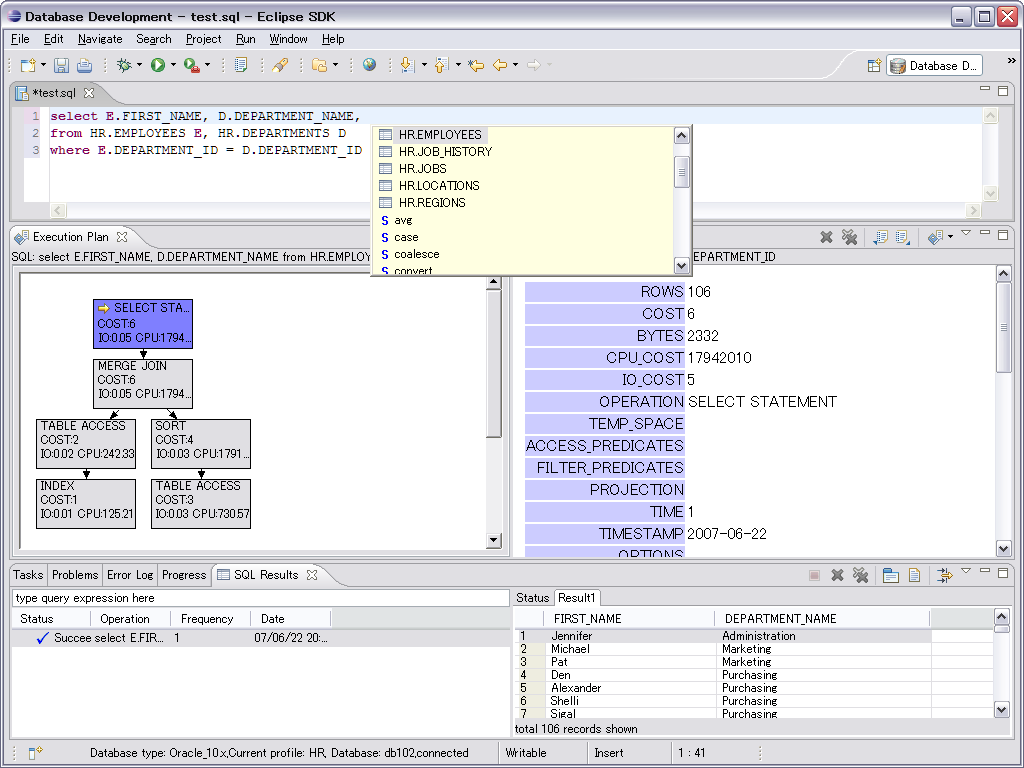Screen dimensions: 1024x768
Task: Open the New wizard dropdown arrow
Action: coord(43,65)
